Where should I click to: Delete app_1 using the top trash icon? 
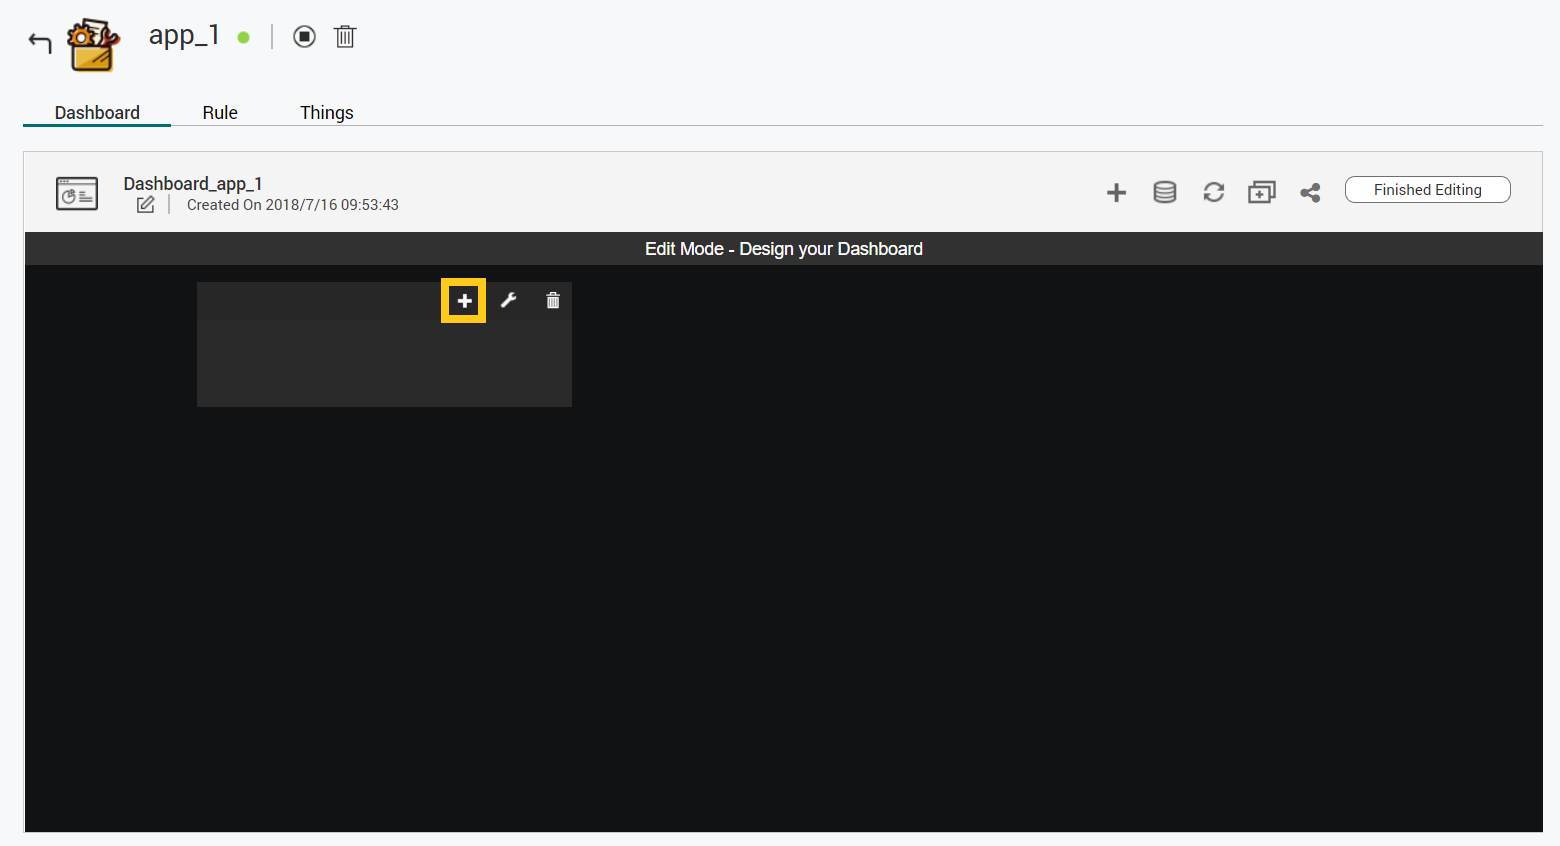click(x=345, y=37)
